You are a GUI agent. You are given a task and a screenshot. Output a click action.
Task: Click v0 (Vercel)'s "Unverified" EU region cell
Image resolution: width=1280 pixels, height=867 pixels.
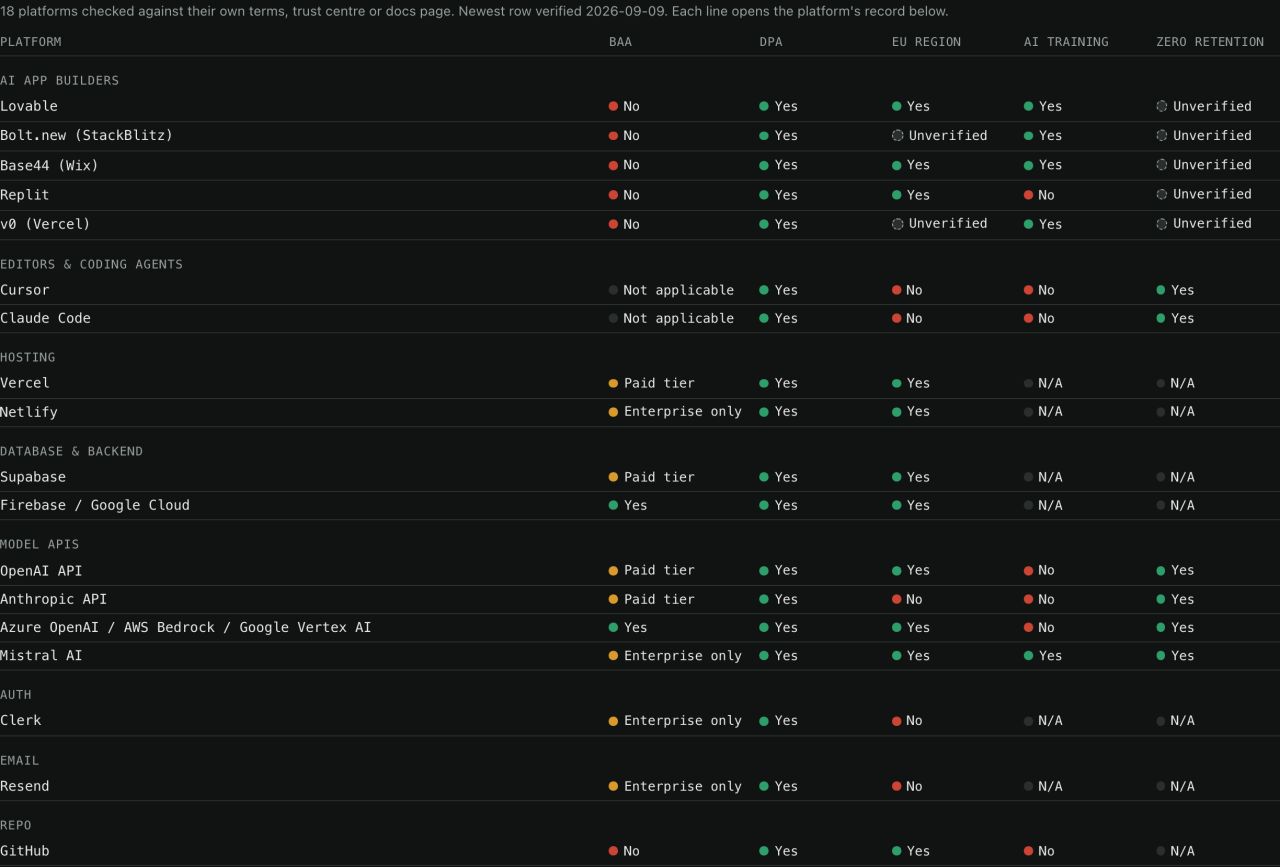(x=940, y=223)
